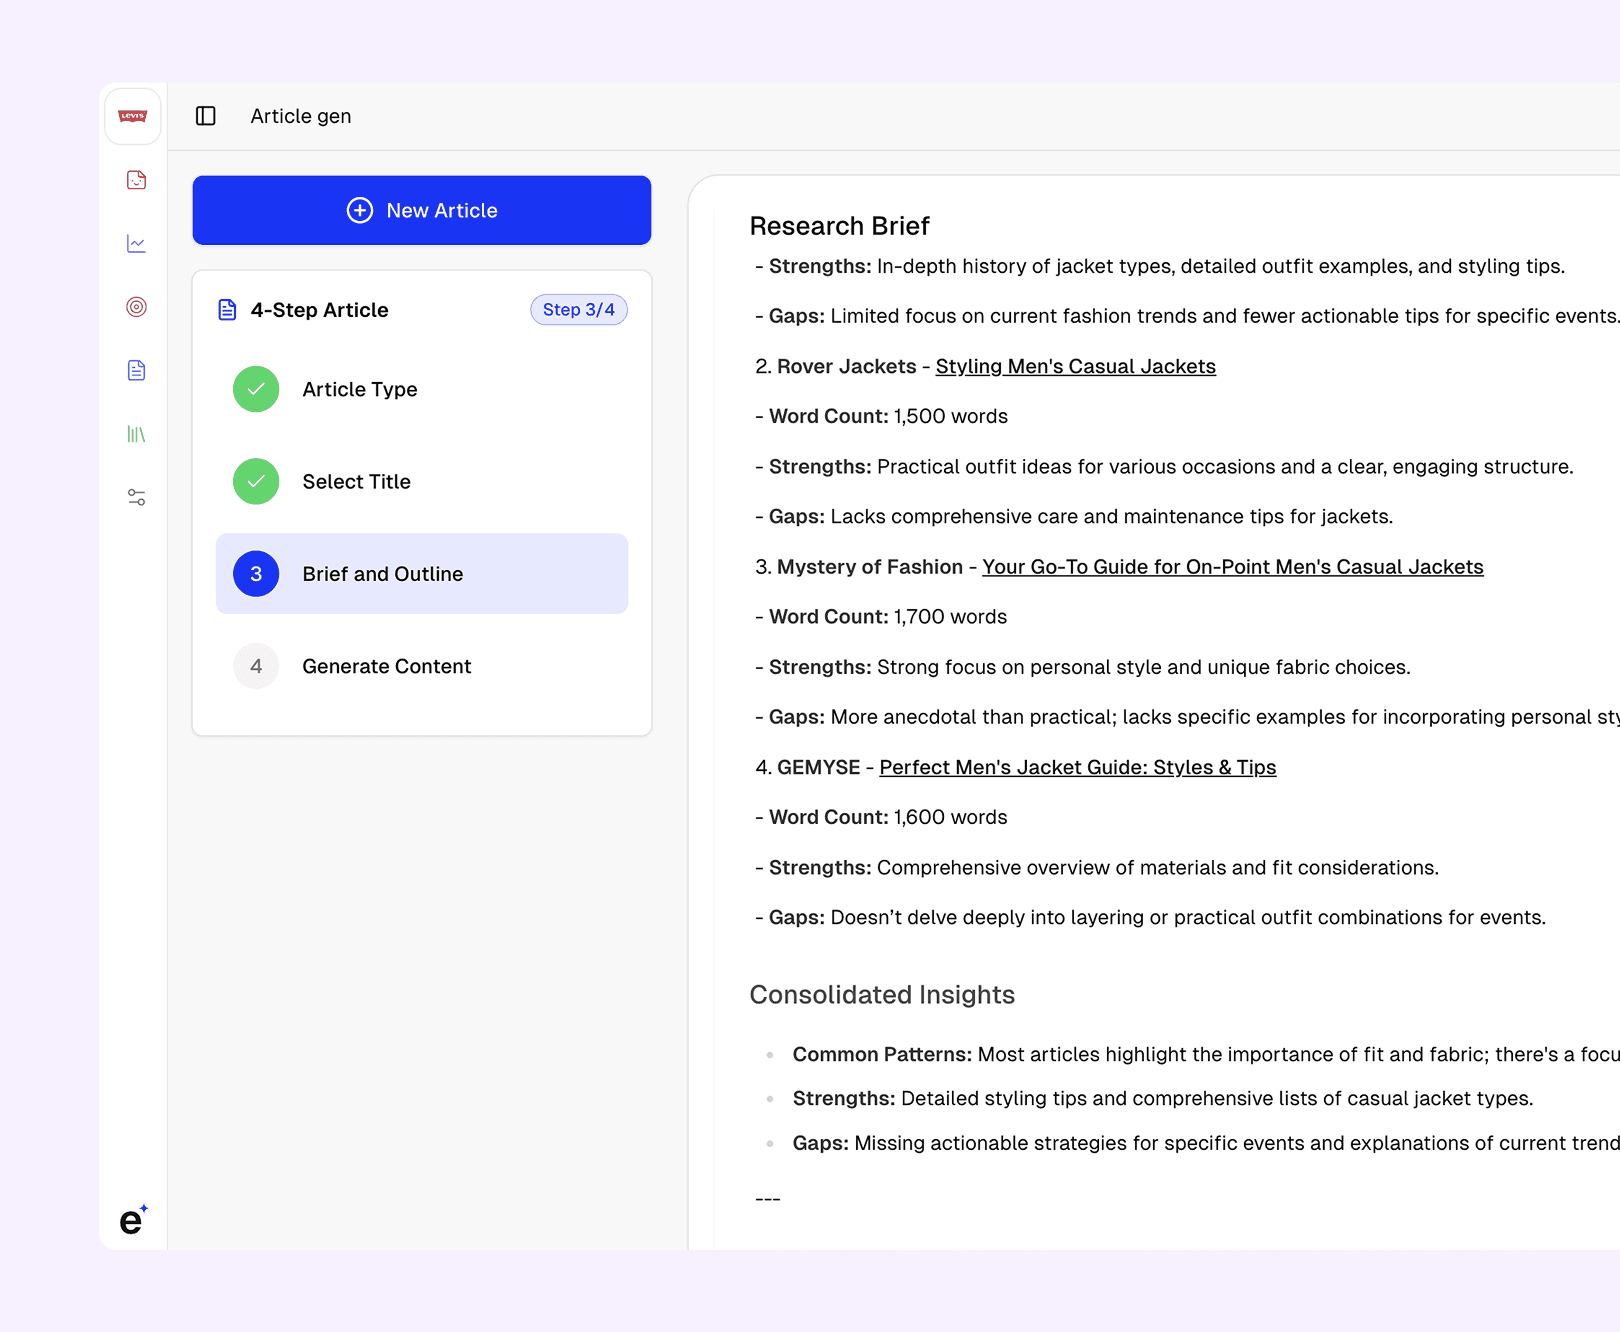
Task: Go to the Generate Content step
Action: click(x=422, y=666)
